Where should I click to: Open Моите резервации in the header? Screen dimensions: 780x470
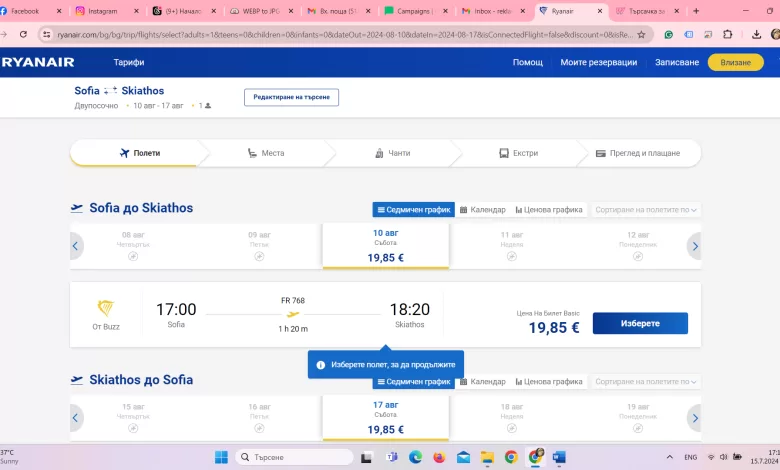[598, 62]
